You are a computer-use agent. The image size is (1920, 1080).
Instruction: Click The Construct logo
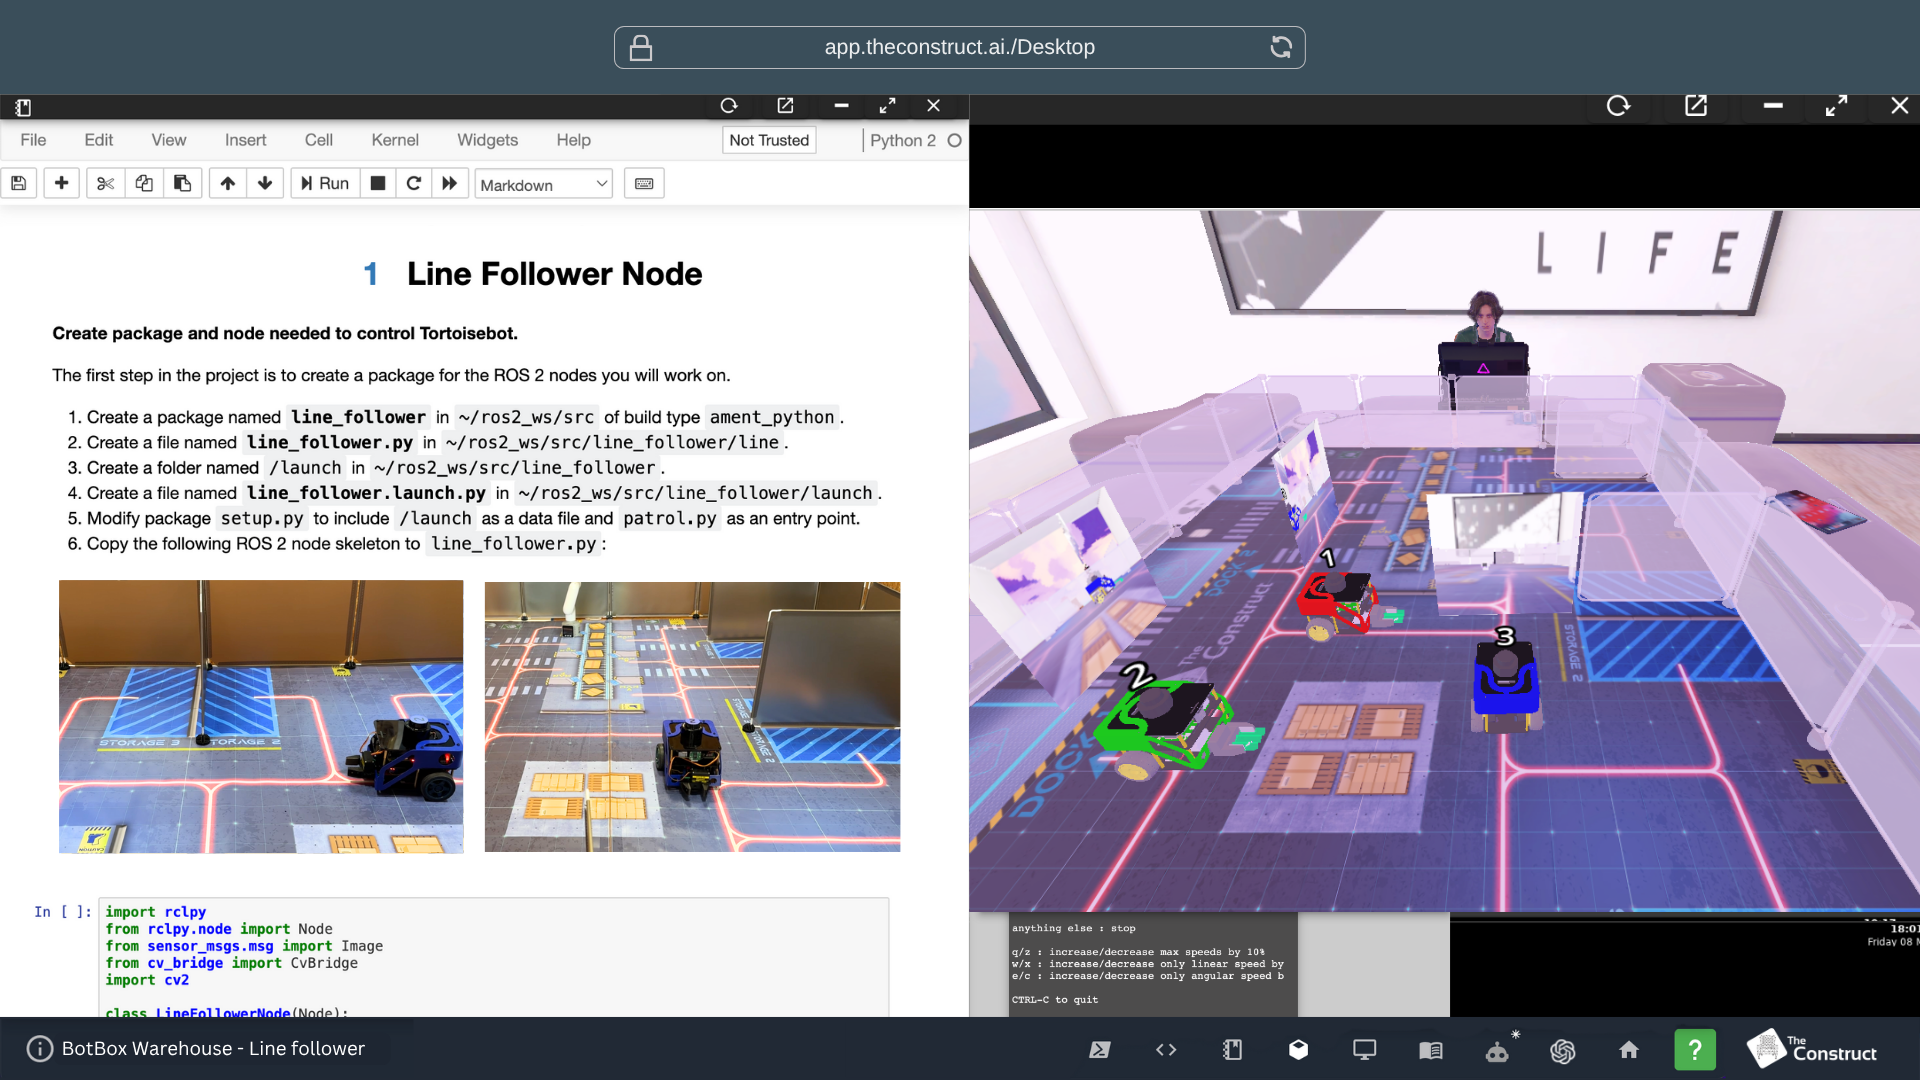pyautogui.click(x=1812, y=1049)
